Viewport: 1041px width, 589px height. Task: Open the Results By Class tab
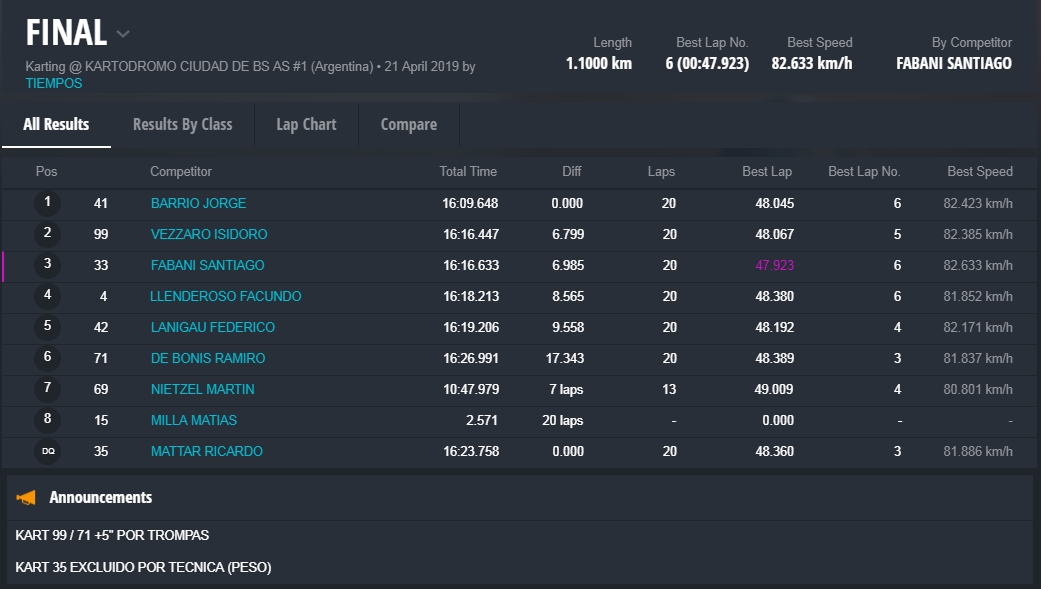tap(182, 125)
